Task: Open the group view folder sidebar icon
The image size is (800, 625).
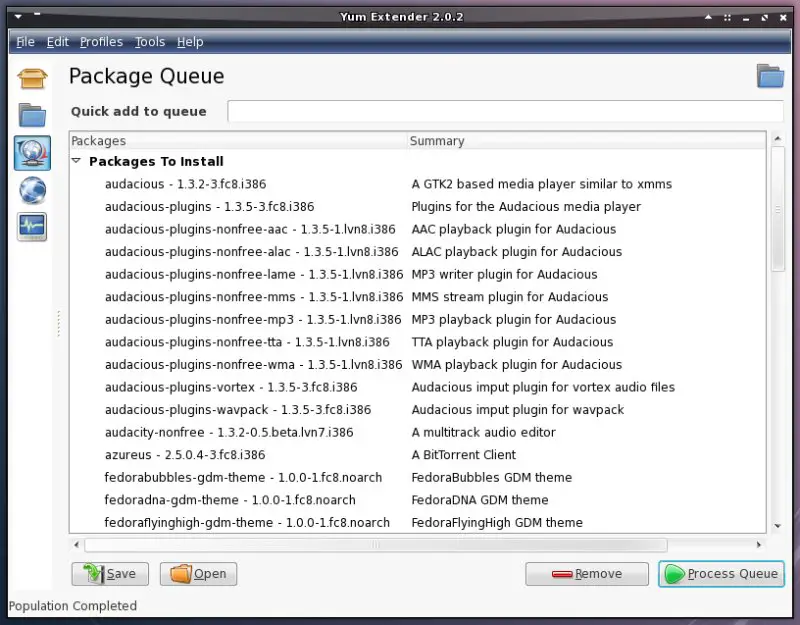Action: pos(32,115)
